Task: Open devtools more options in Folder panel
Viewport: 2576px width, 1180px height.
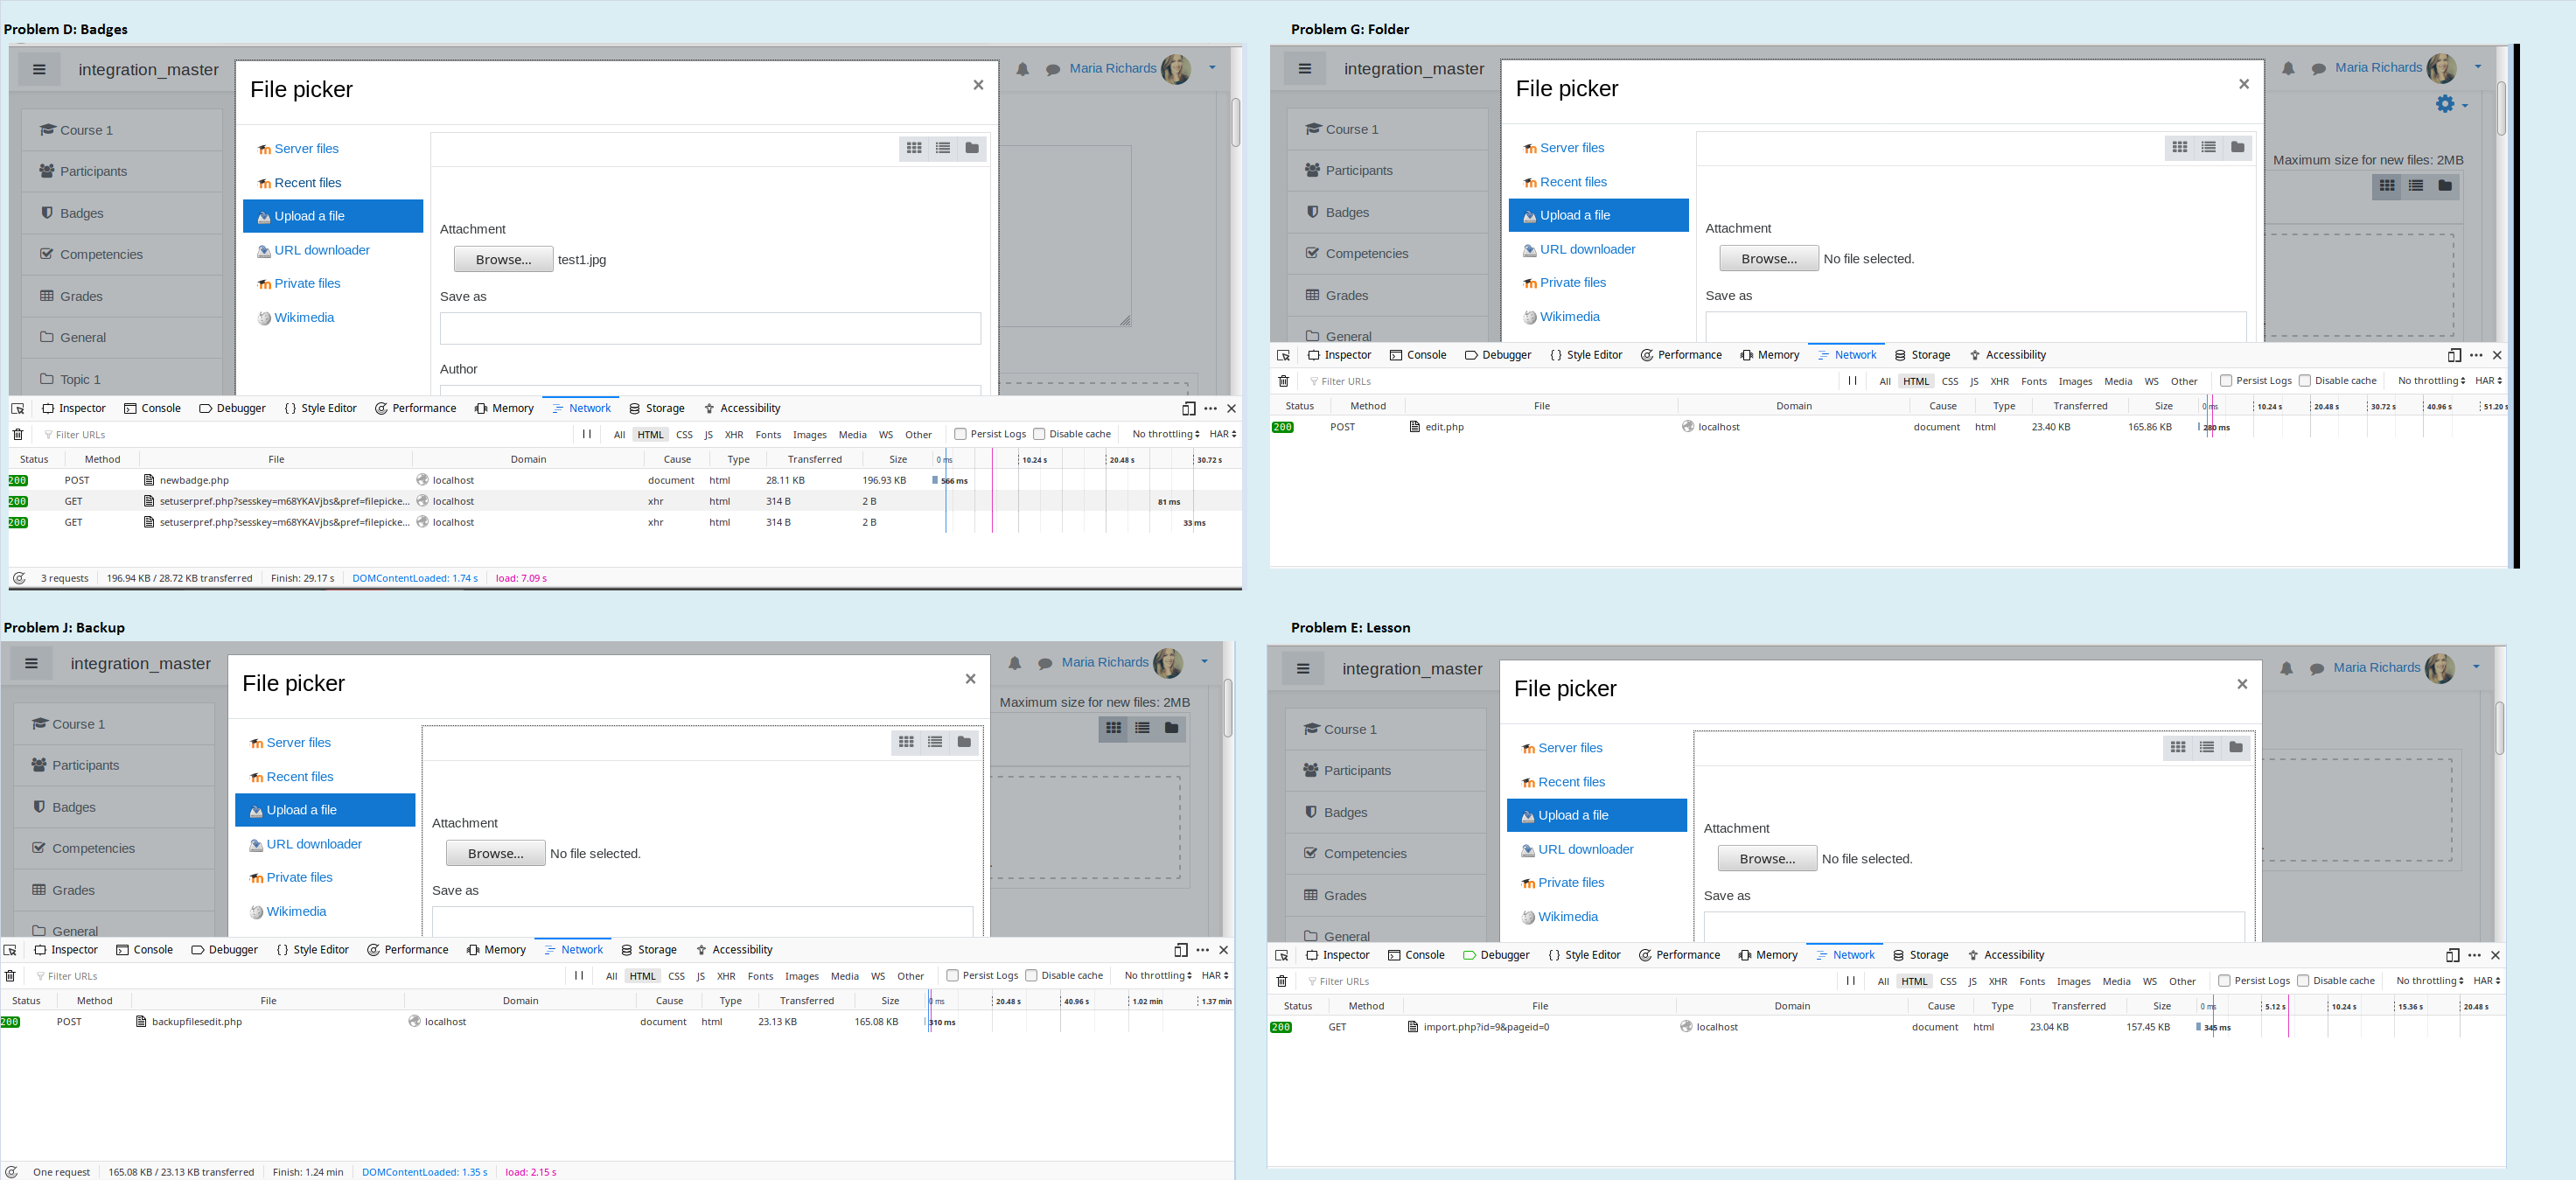Action: click(2476, 355)
